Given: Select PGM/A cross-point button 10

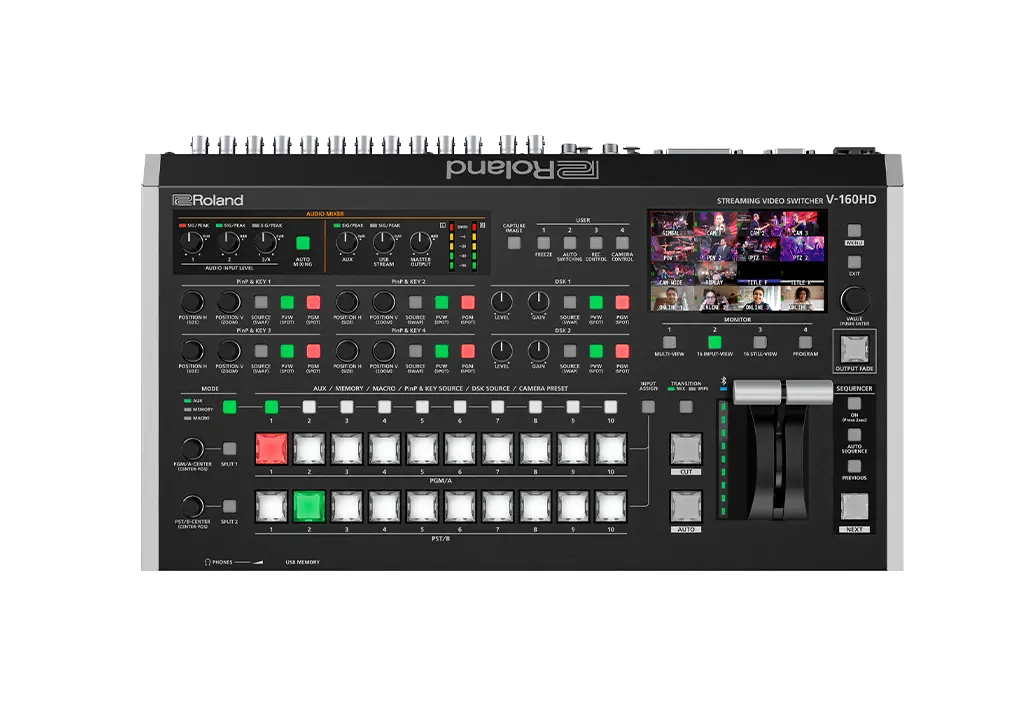Looking at the screenshot, I should coord(611,449).
